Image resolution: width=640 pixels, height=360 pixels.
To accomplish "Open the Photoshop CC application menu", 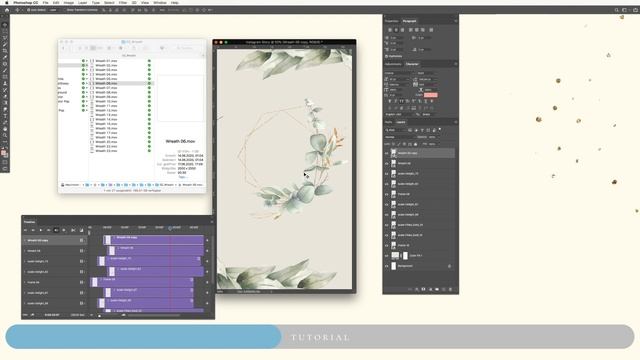I will click(x=26, y=2).
